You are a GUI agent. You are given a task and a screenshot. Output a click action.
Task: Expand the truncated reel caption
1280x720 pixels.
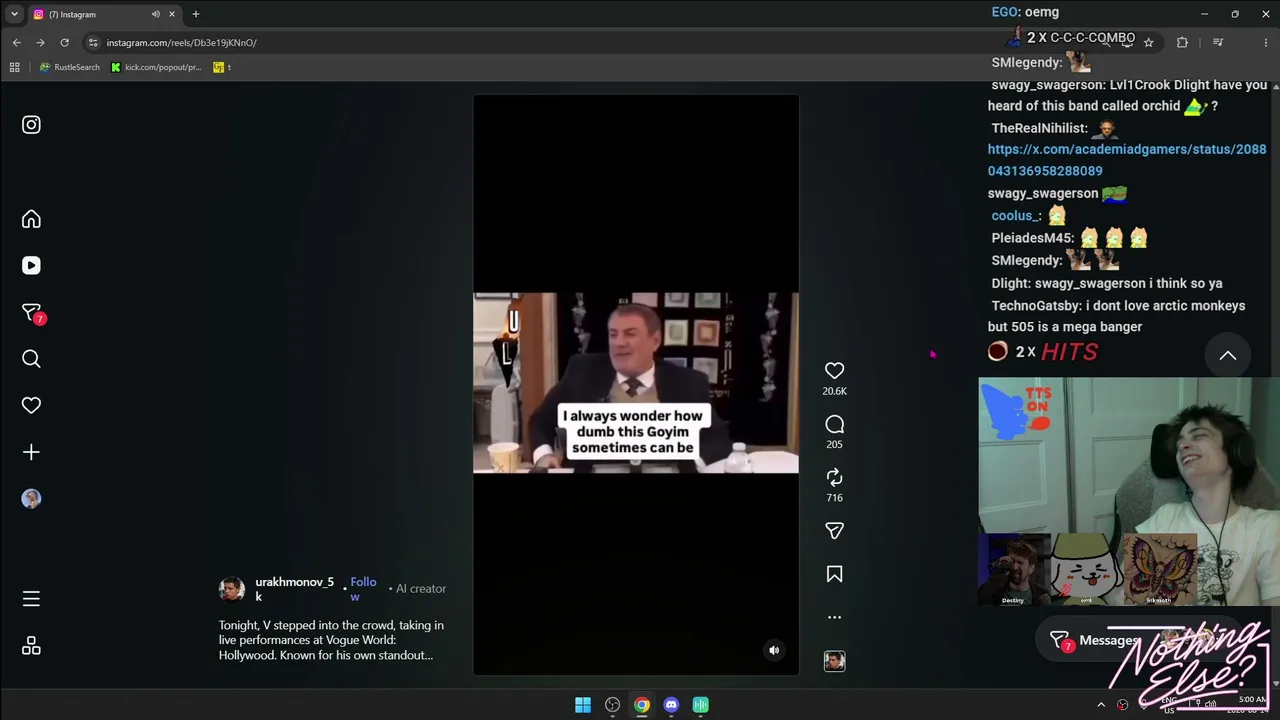(331, 640)
